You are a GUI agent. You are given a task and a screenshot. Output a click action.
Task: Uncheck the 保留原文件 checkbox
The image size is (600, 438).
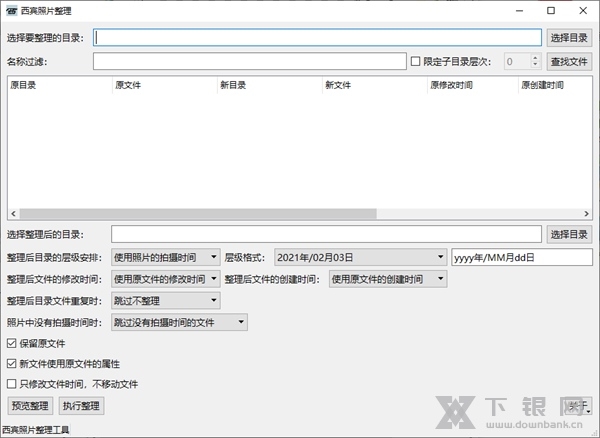11,343
